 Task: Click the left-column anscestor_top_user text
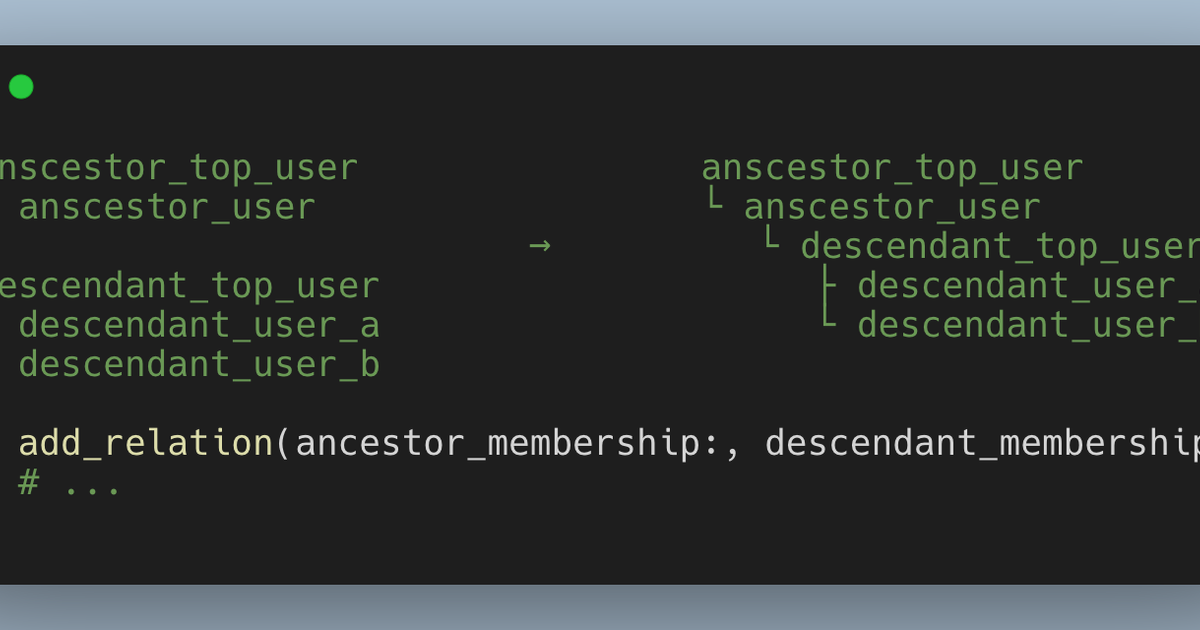178,167
